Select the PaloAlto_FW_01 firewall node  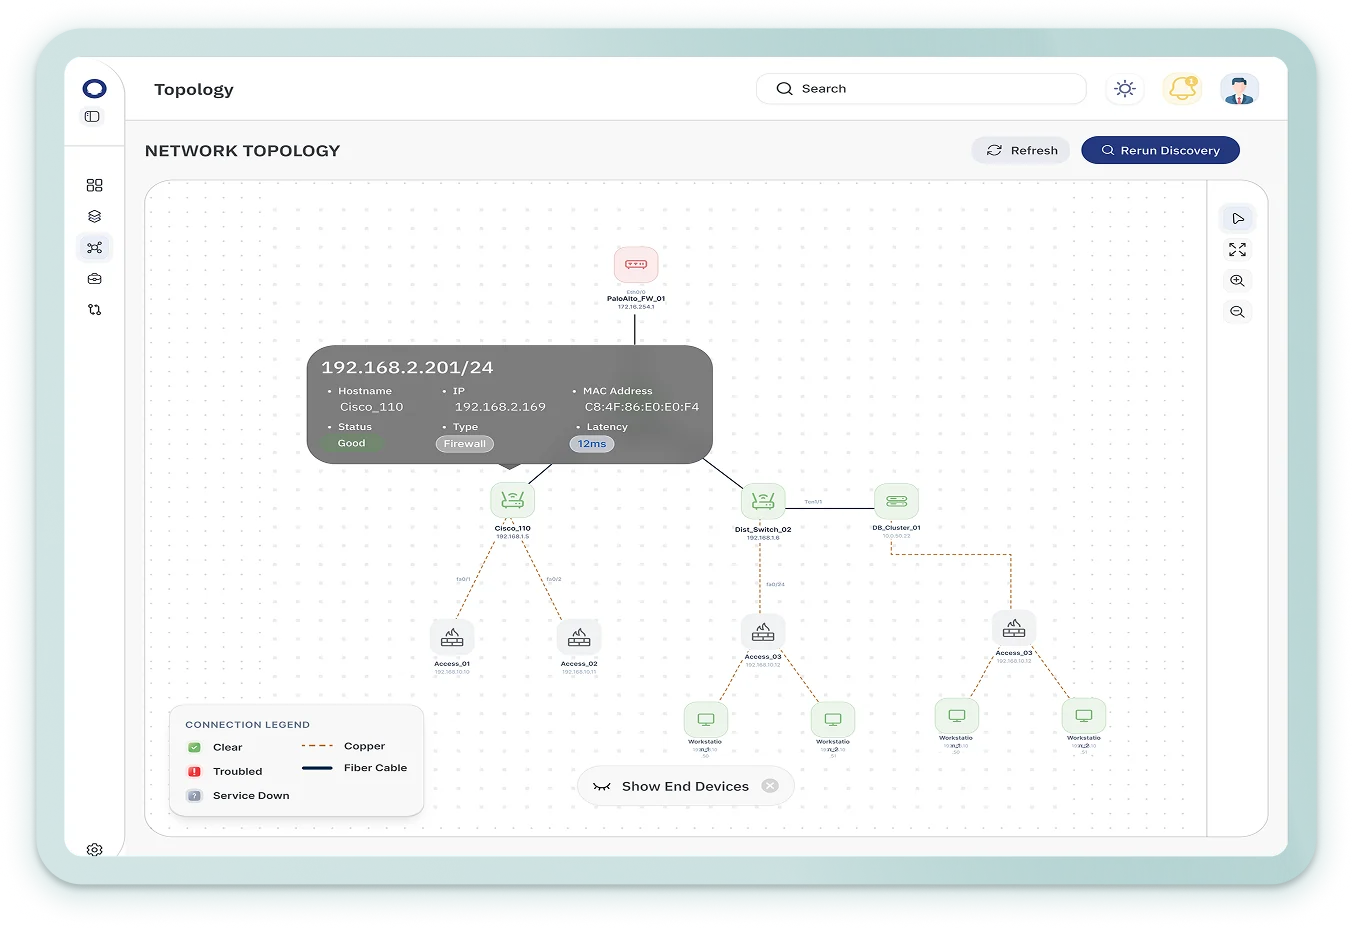[636, 266]
